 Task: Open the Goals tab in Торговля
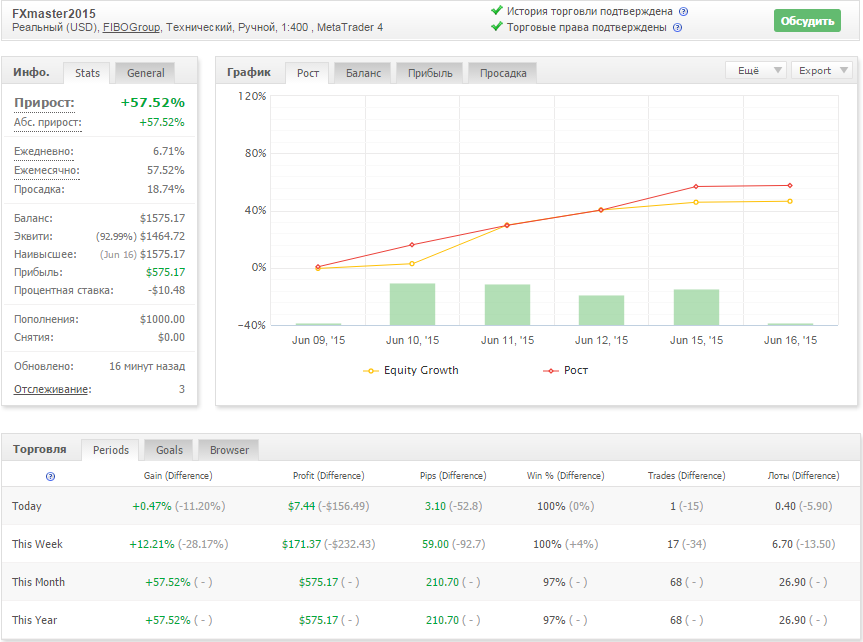click(168, 450)
